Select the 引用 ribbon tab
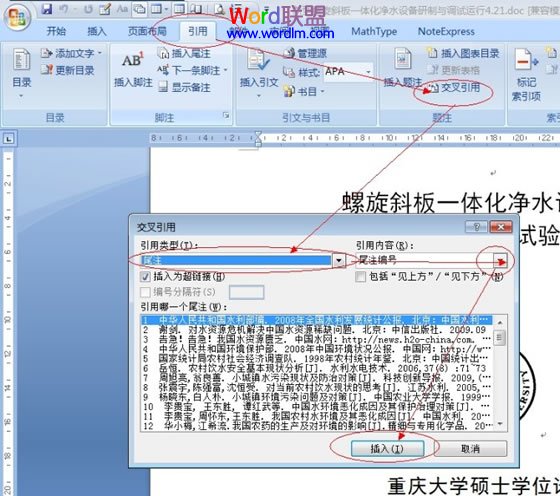 pyautogui.click(x=198, y=31)
